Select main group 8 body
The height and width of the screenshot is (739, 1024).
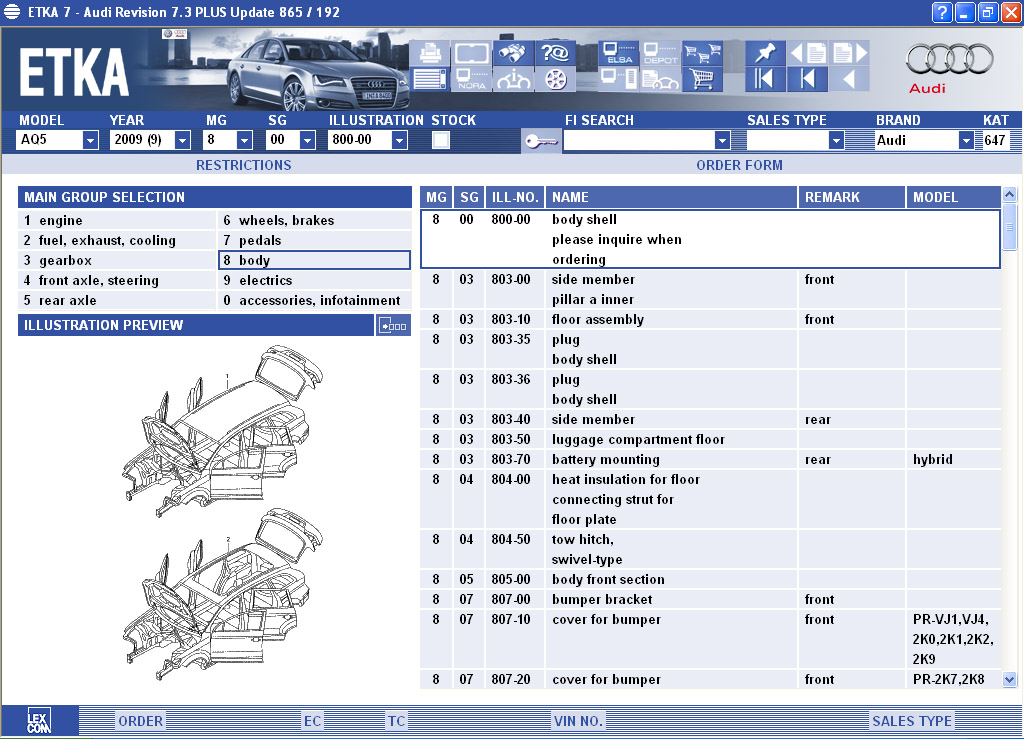[x=315, y=260]
